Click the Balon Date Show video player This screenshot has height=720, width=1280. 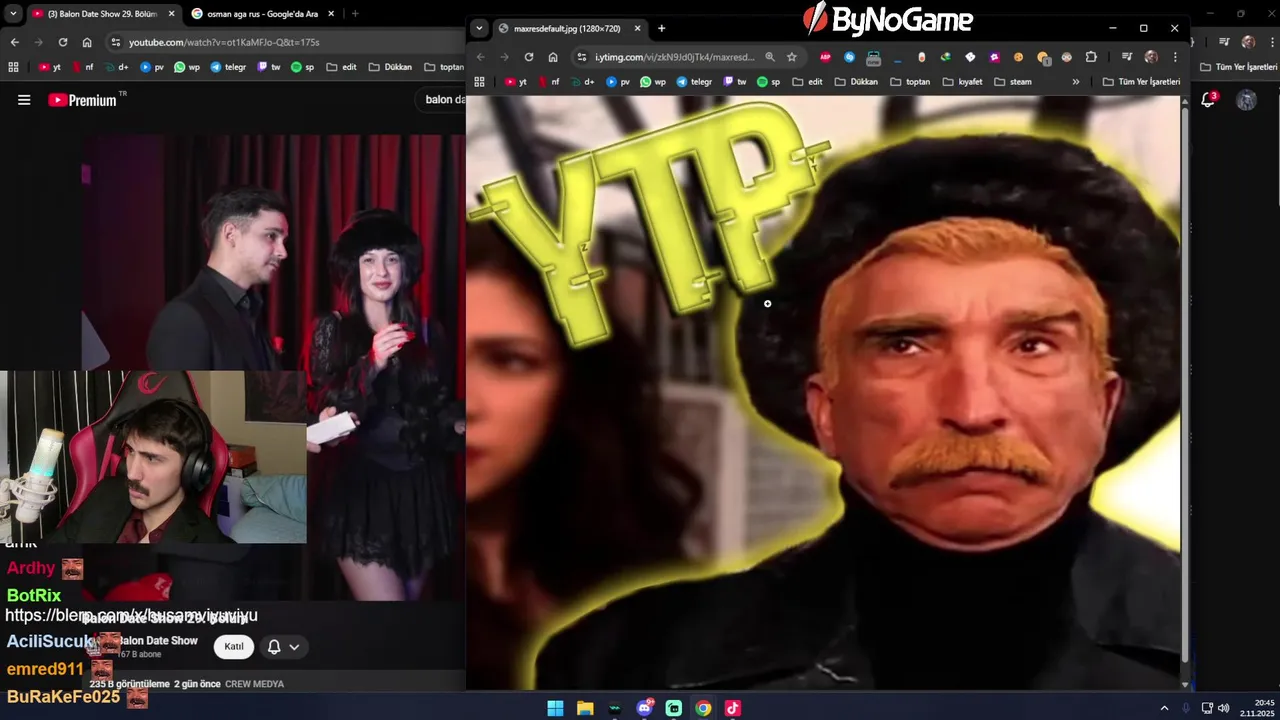point(272,368)
